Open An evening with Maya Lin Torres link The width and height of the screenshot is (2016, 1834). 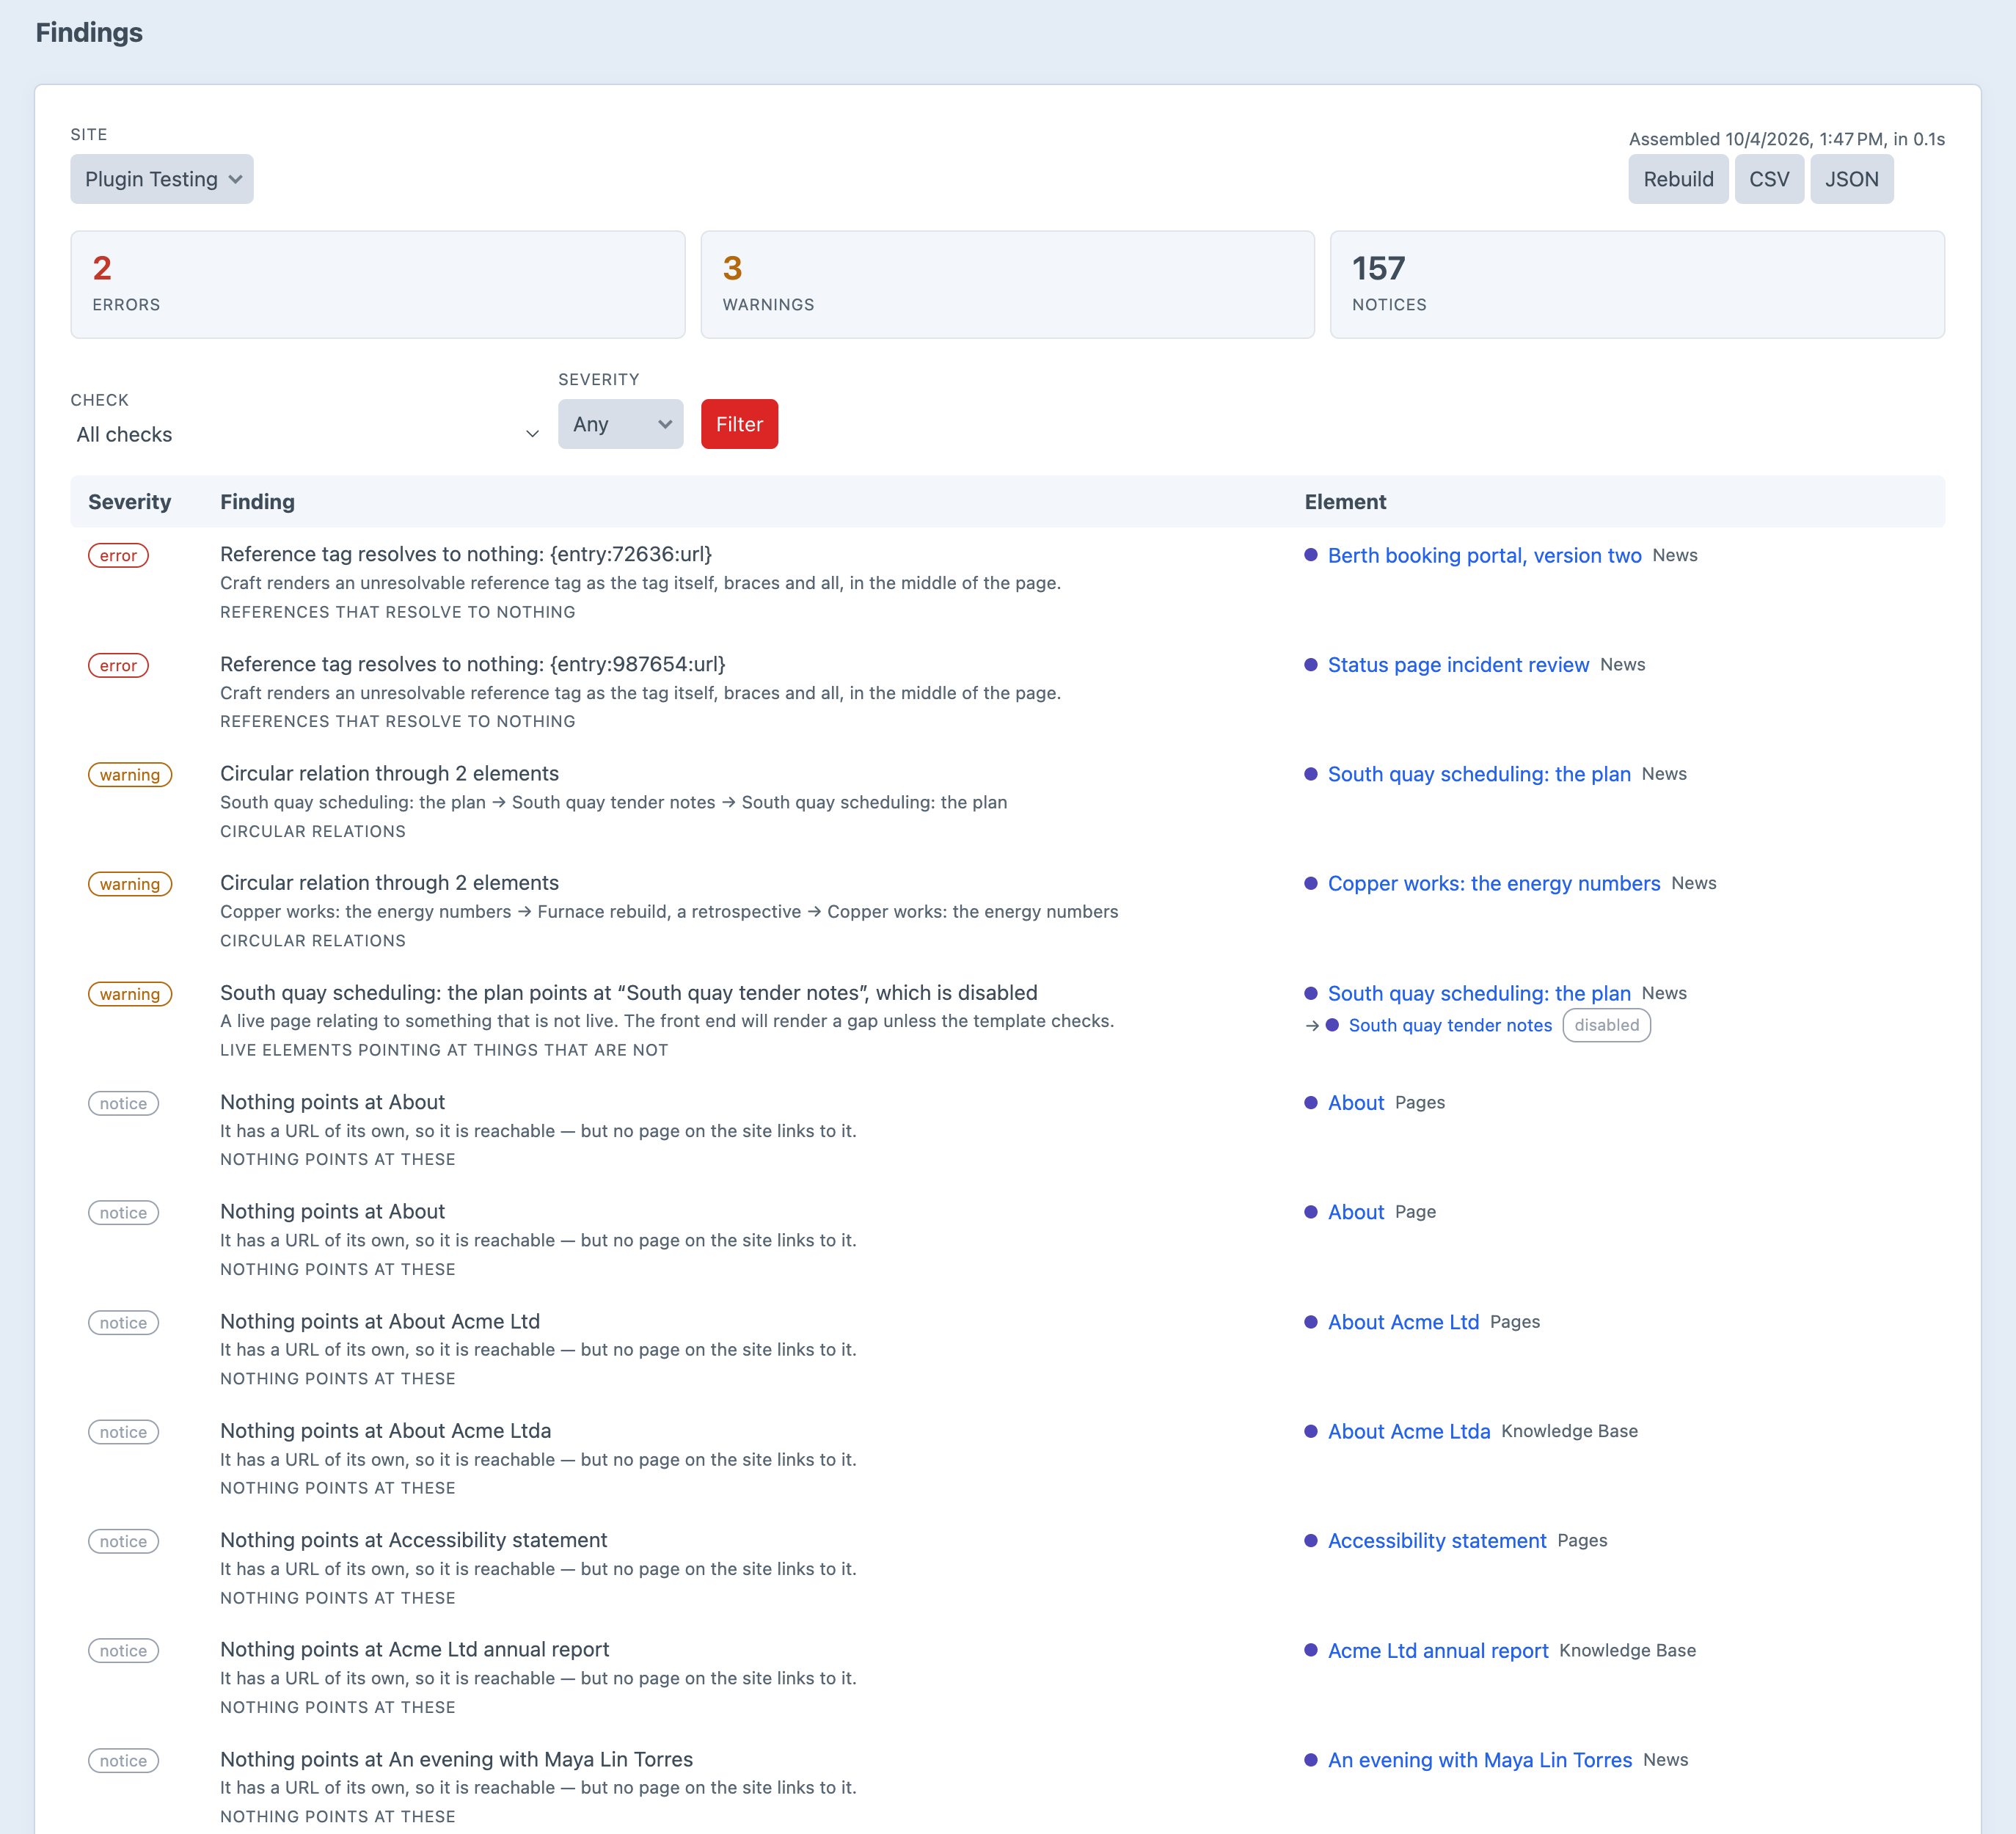click(1480, 1760)
